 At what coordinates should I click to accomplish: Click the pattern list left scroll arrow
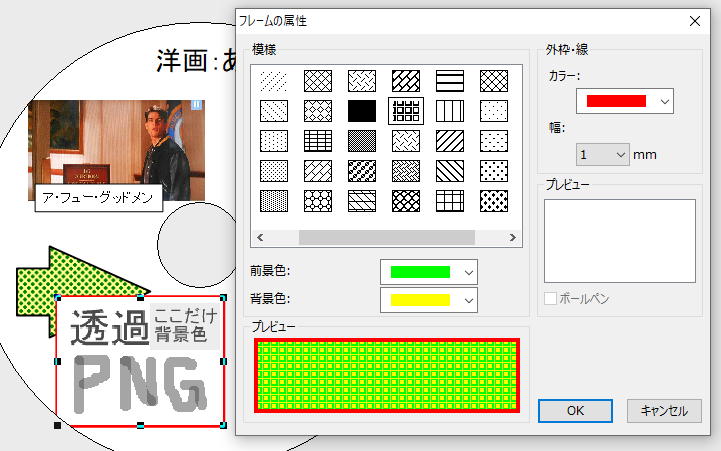[x=260, y=238]
